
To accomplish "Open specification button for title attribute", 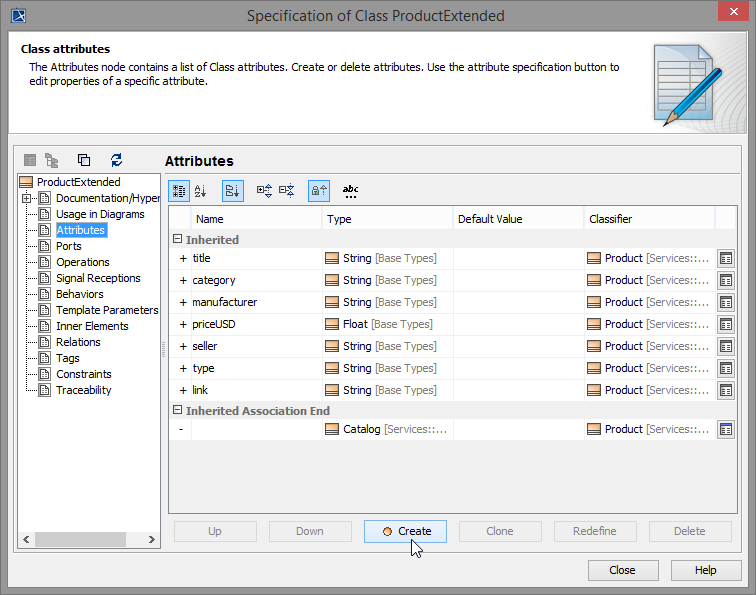I will coord(726,258).
